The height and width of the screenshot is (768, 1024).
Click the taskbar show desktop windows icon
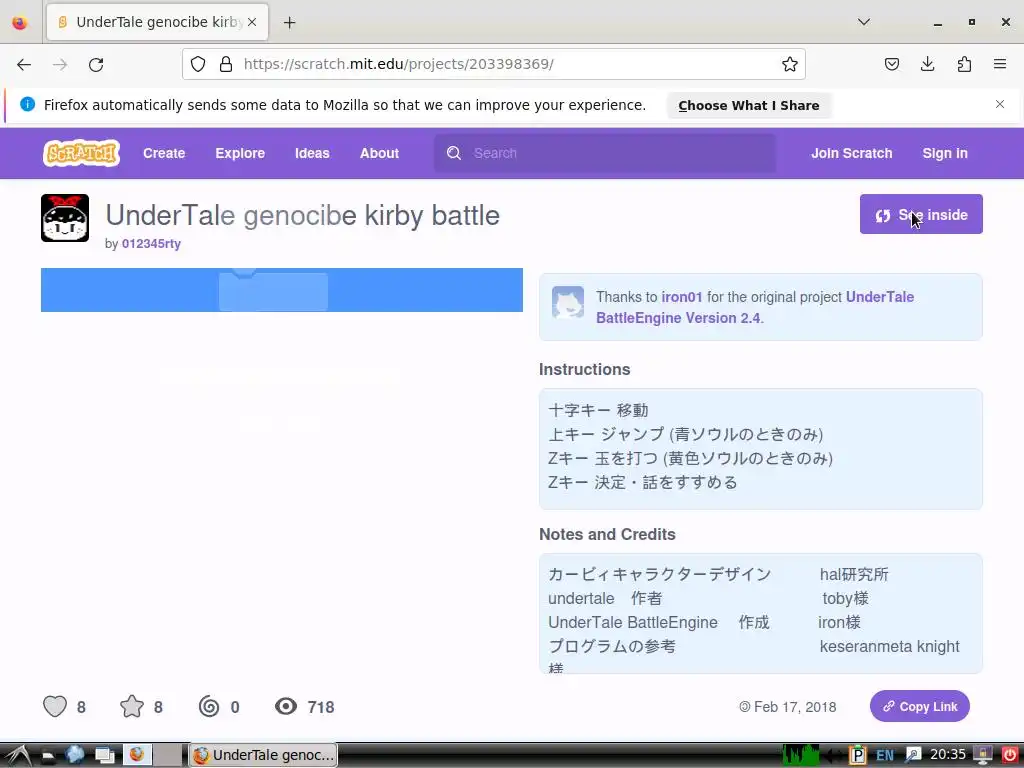[x=104, y=755]
